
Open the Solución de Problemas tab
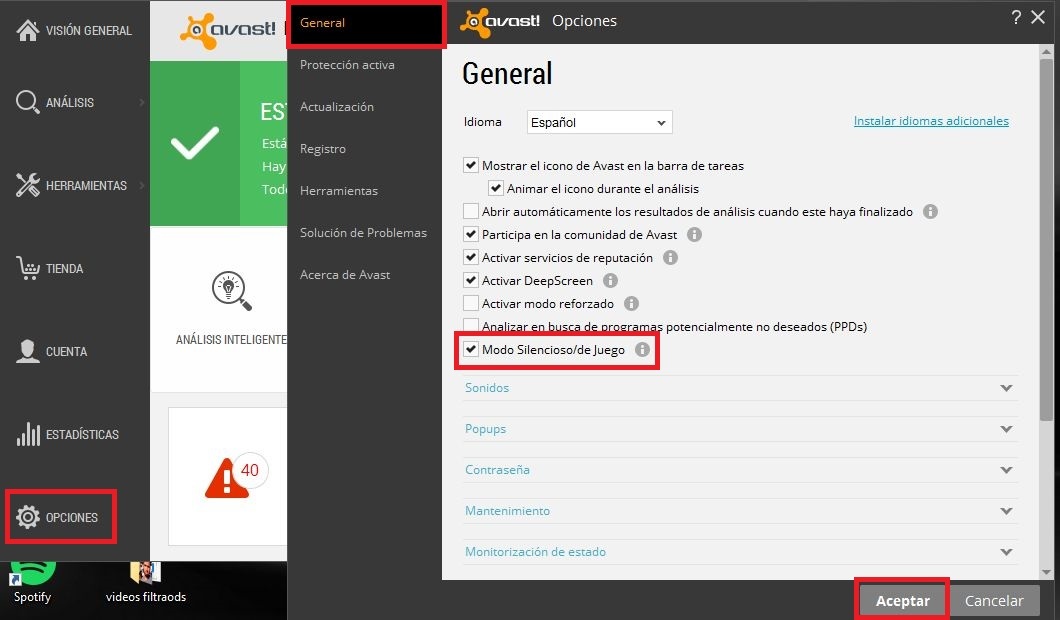(364, 233)
